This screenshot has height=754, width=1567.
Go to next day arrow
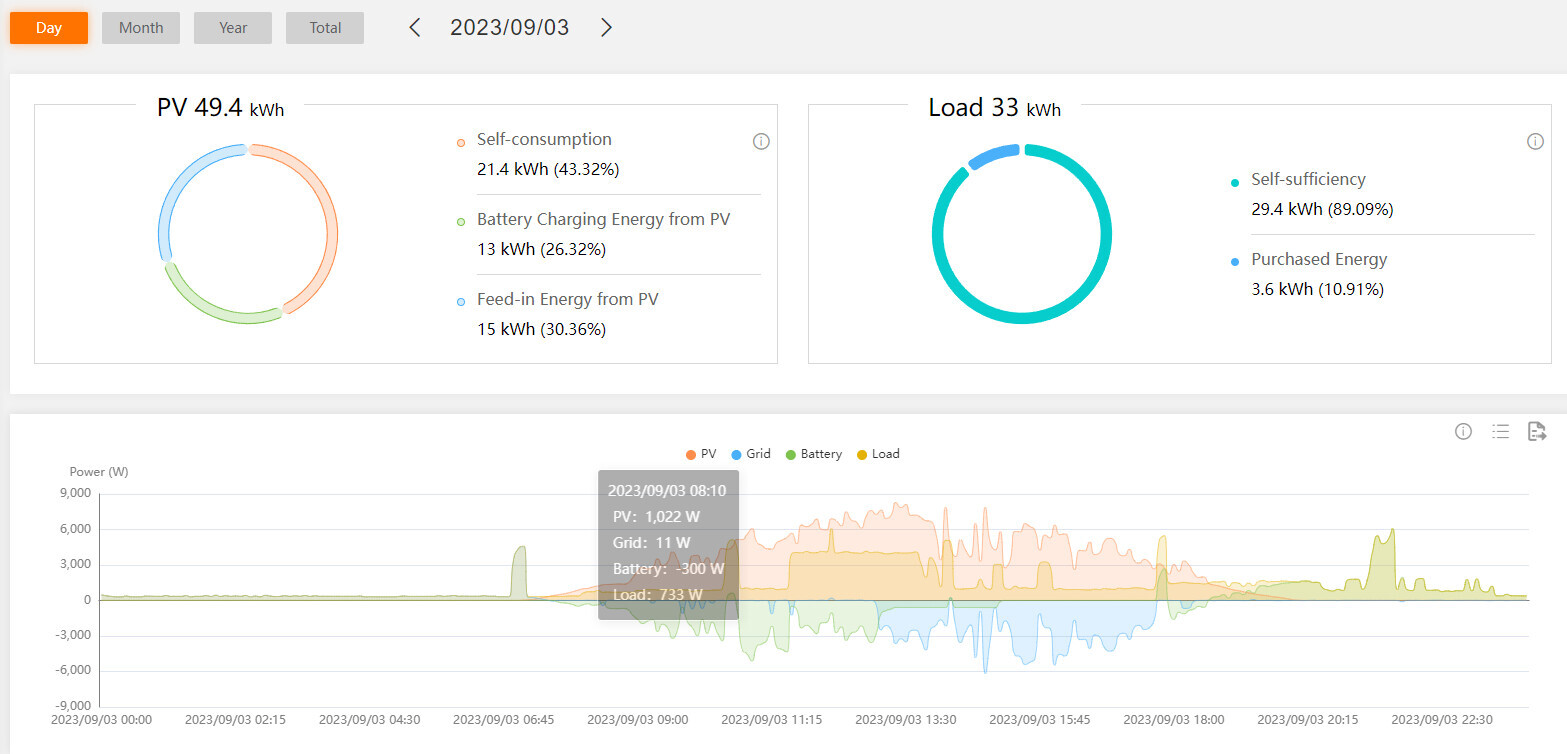coord(606,28)
